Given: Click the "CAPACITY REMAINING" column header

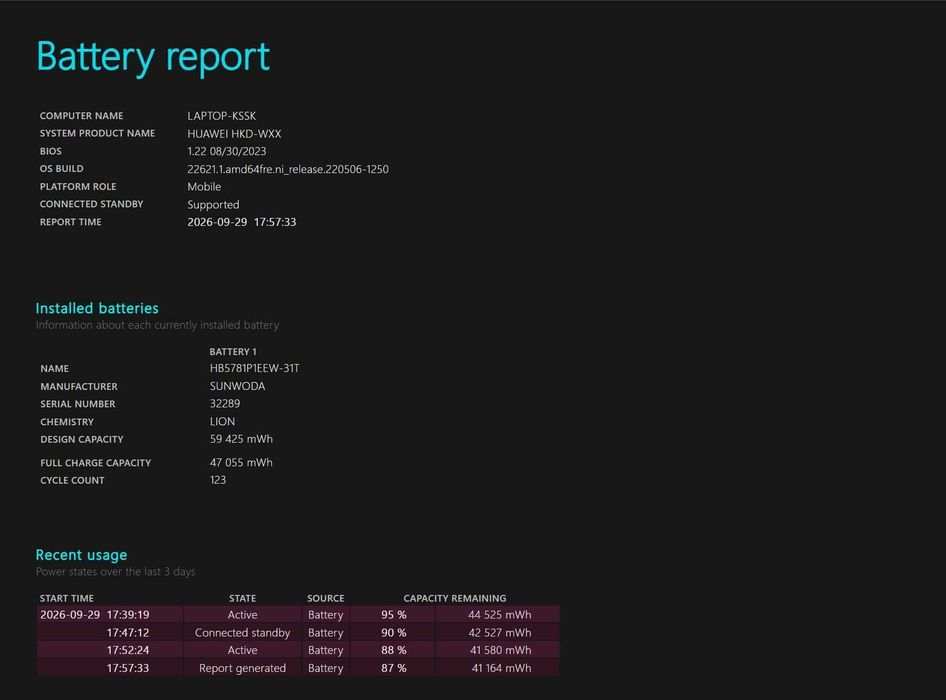Looking at the screenshot, I should (x=454, y=599).
